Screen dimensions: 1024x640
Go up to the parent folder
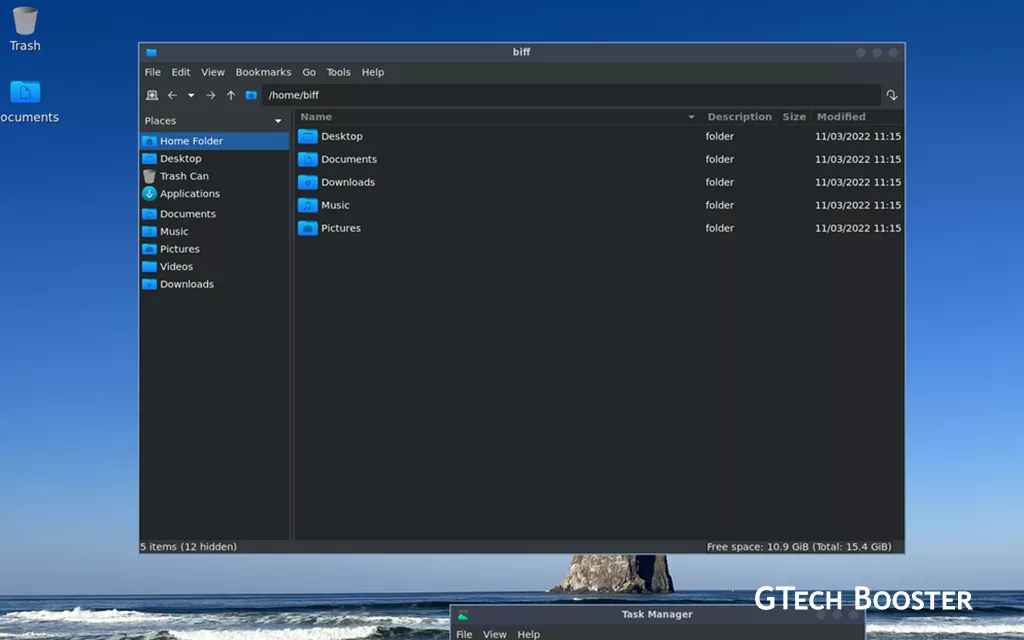point(231,95)
